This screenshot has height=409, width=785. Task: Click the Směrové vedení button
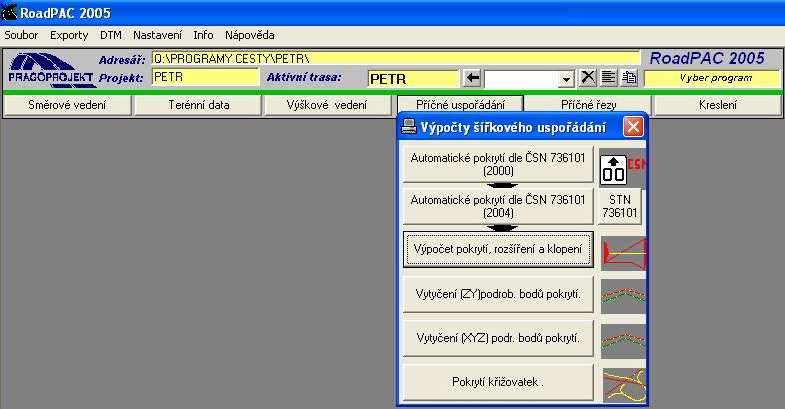pyautogui.click(x=67, y=105)
